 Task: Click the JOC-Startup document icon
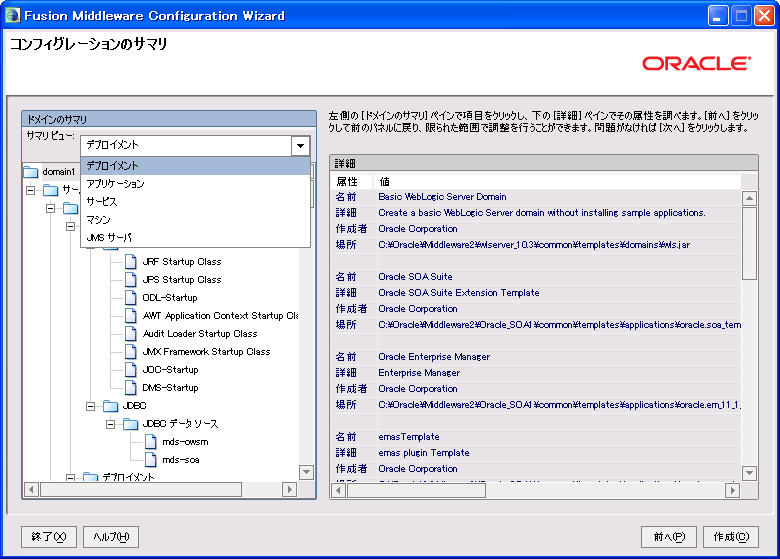131,370
